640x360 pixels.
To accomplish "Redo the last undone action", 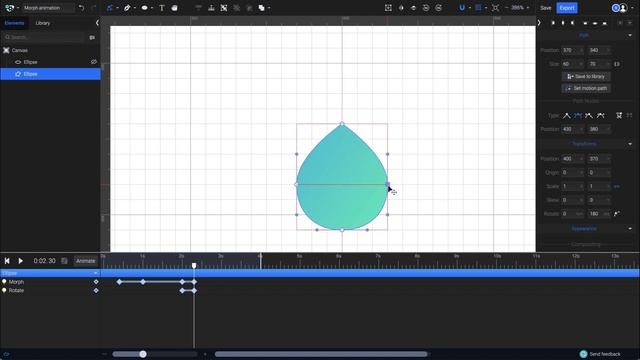I will pyautogui.click(x=93, y=8).
